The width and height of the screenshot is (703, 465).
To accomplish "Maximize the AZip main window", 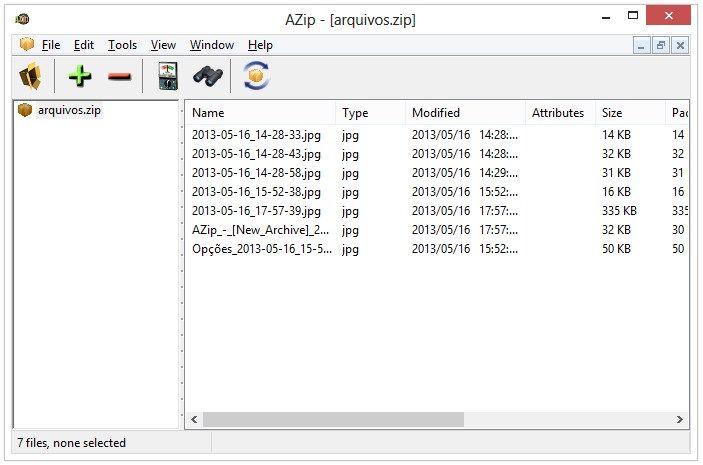I will pyautogui.click(x=633, y=16).
